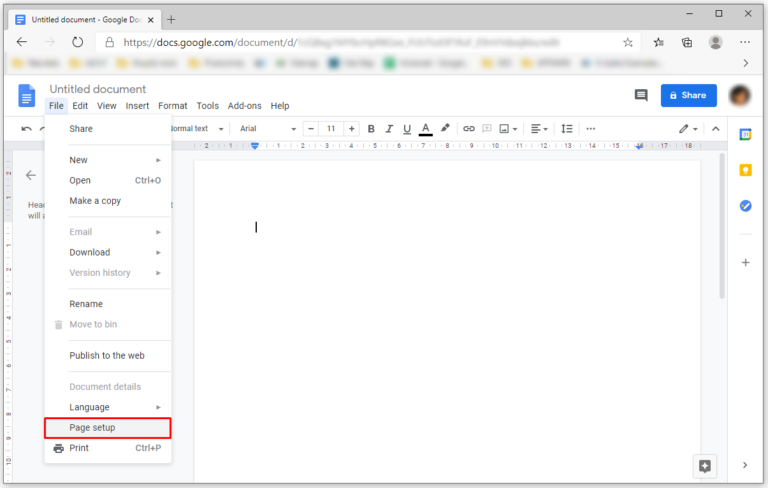The height and width of the screenshot is (488, 768).
Task: Open a new browser tab
Action: [171, 20]
